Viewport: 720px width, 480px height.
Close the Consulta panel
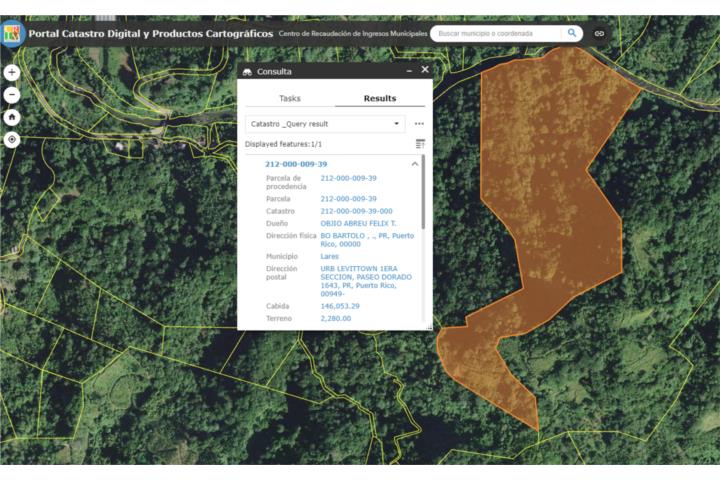tap(425, 70)
